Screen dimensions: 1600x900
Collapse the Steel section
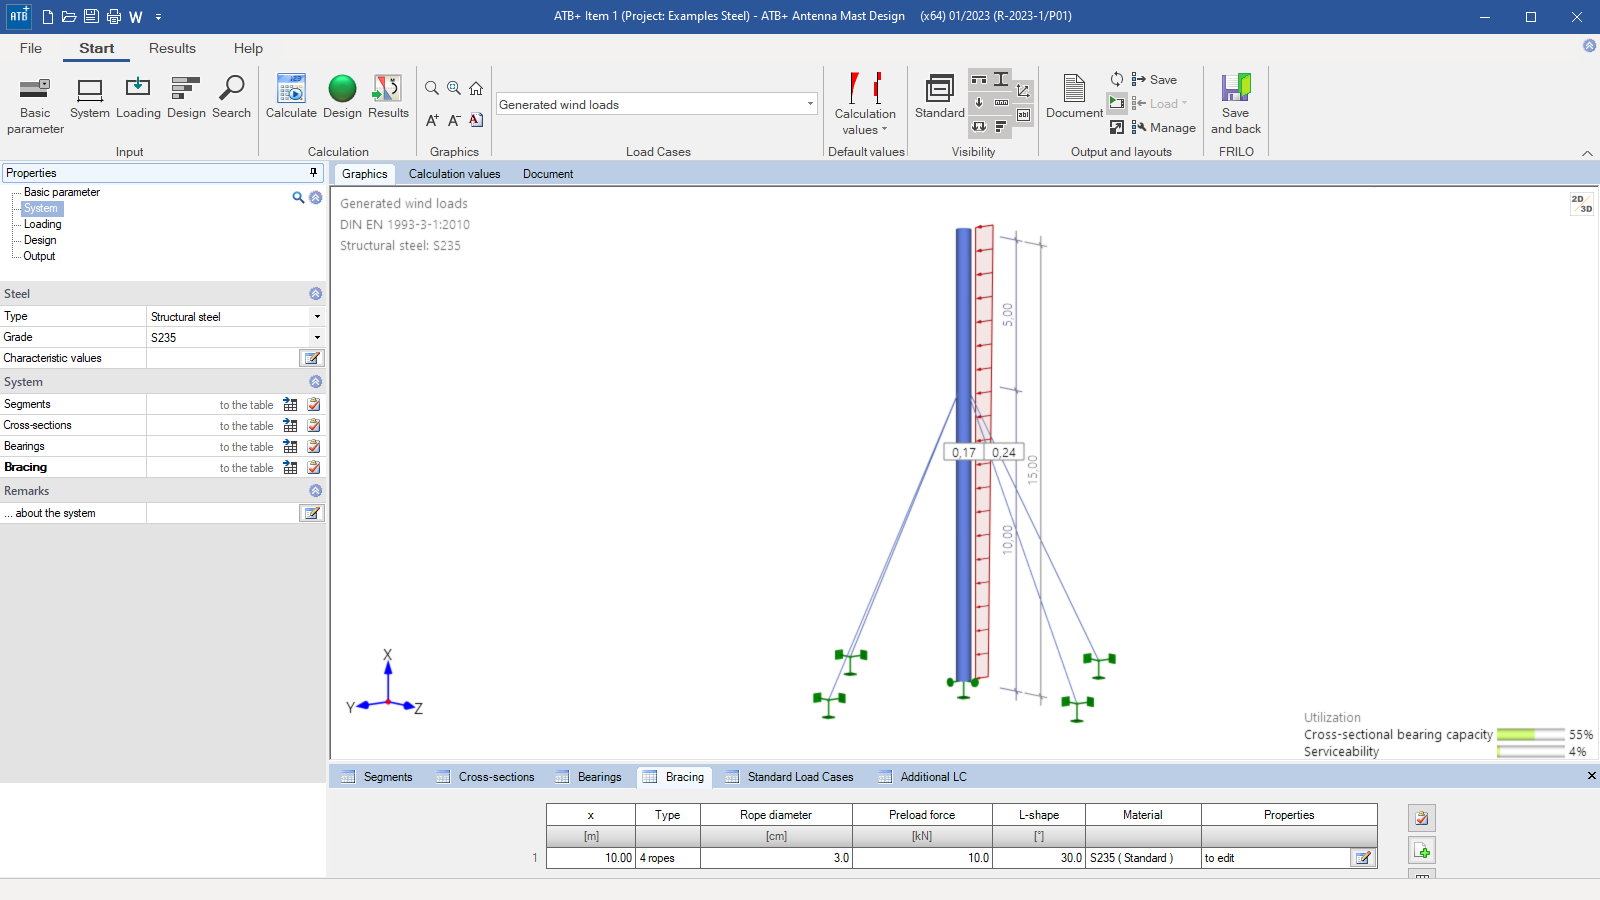click(x=316, y=294)
